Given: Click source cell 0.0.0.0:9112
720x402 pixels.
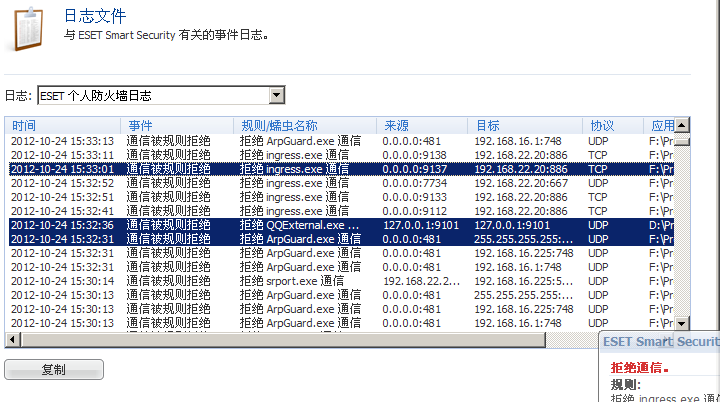Looking at the screenshot, I should (414, 211).
